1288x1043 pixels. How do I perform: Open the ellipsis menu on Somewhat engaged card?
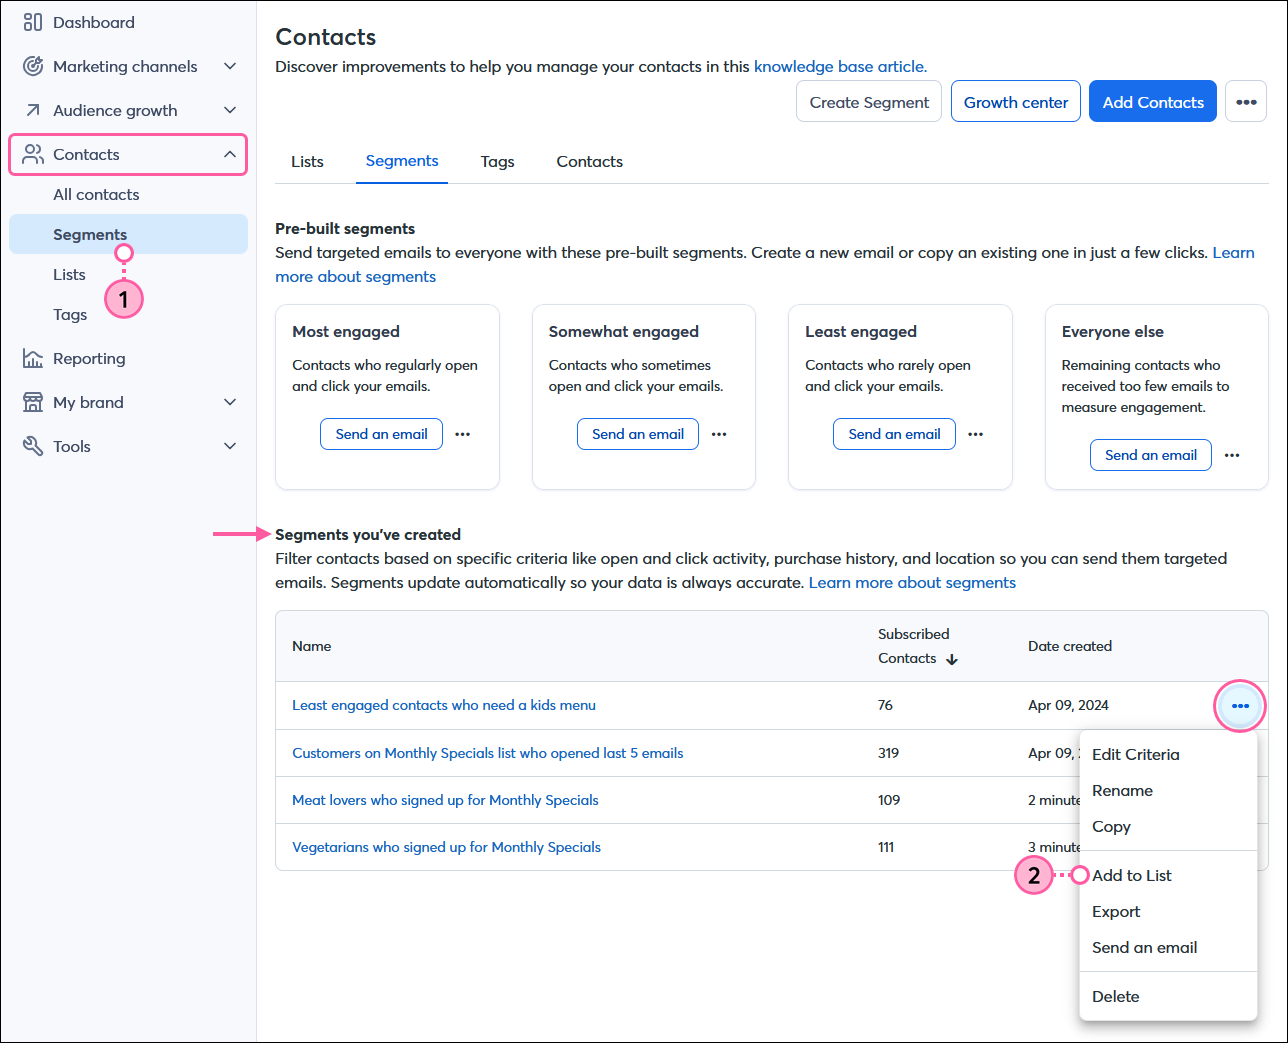pyautogui.click(x=719, y=434)
